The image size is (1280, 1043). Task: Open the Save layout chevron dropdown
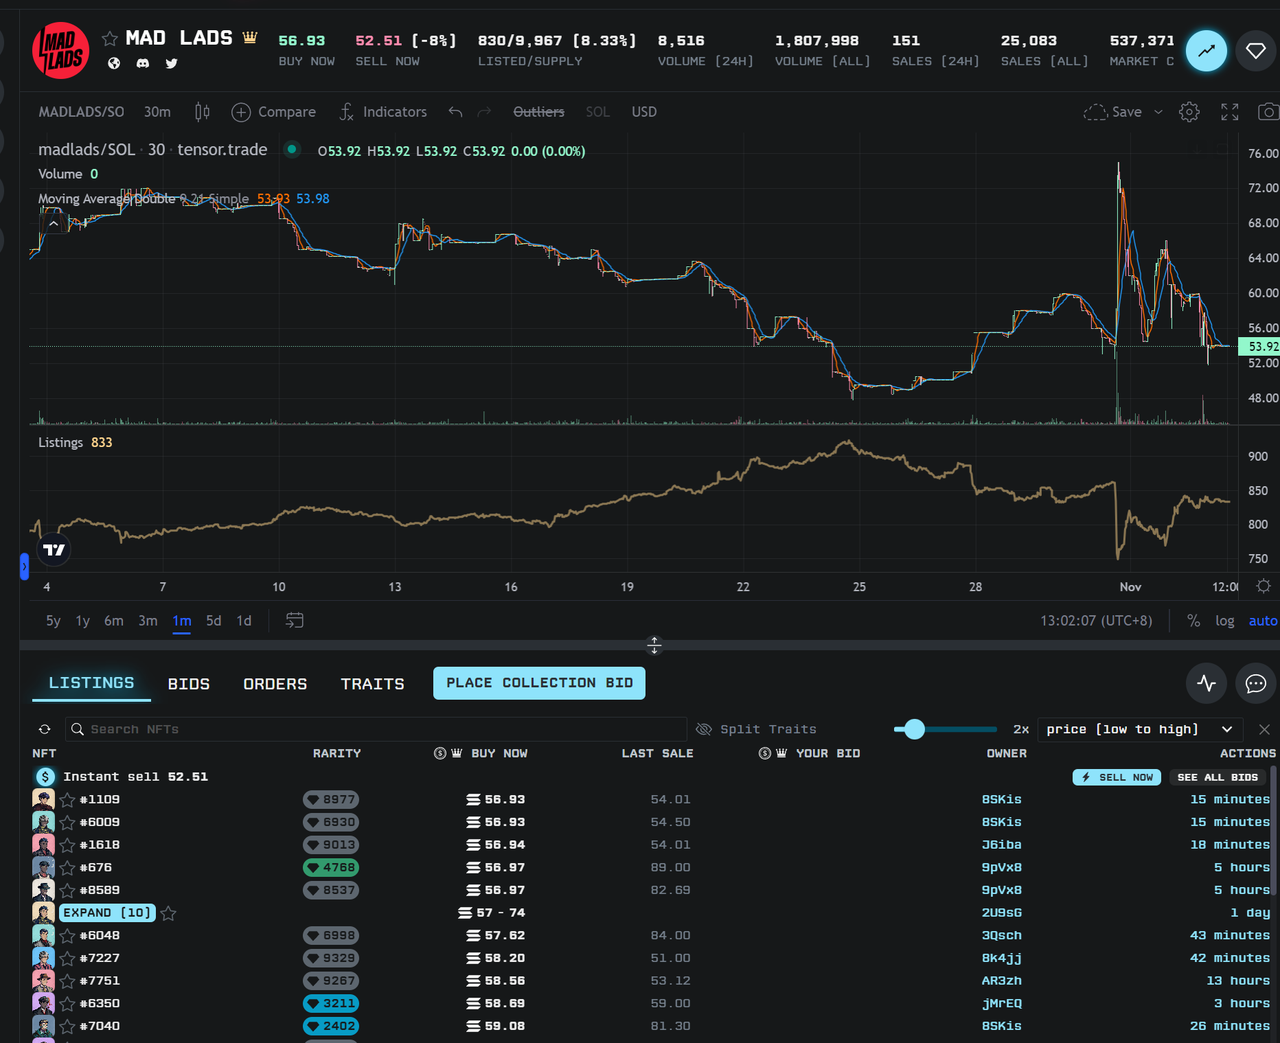click(1157, 112)
